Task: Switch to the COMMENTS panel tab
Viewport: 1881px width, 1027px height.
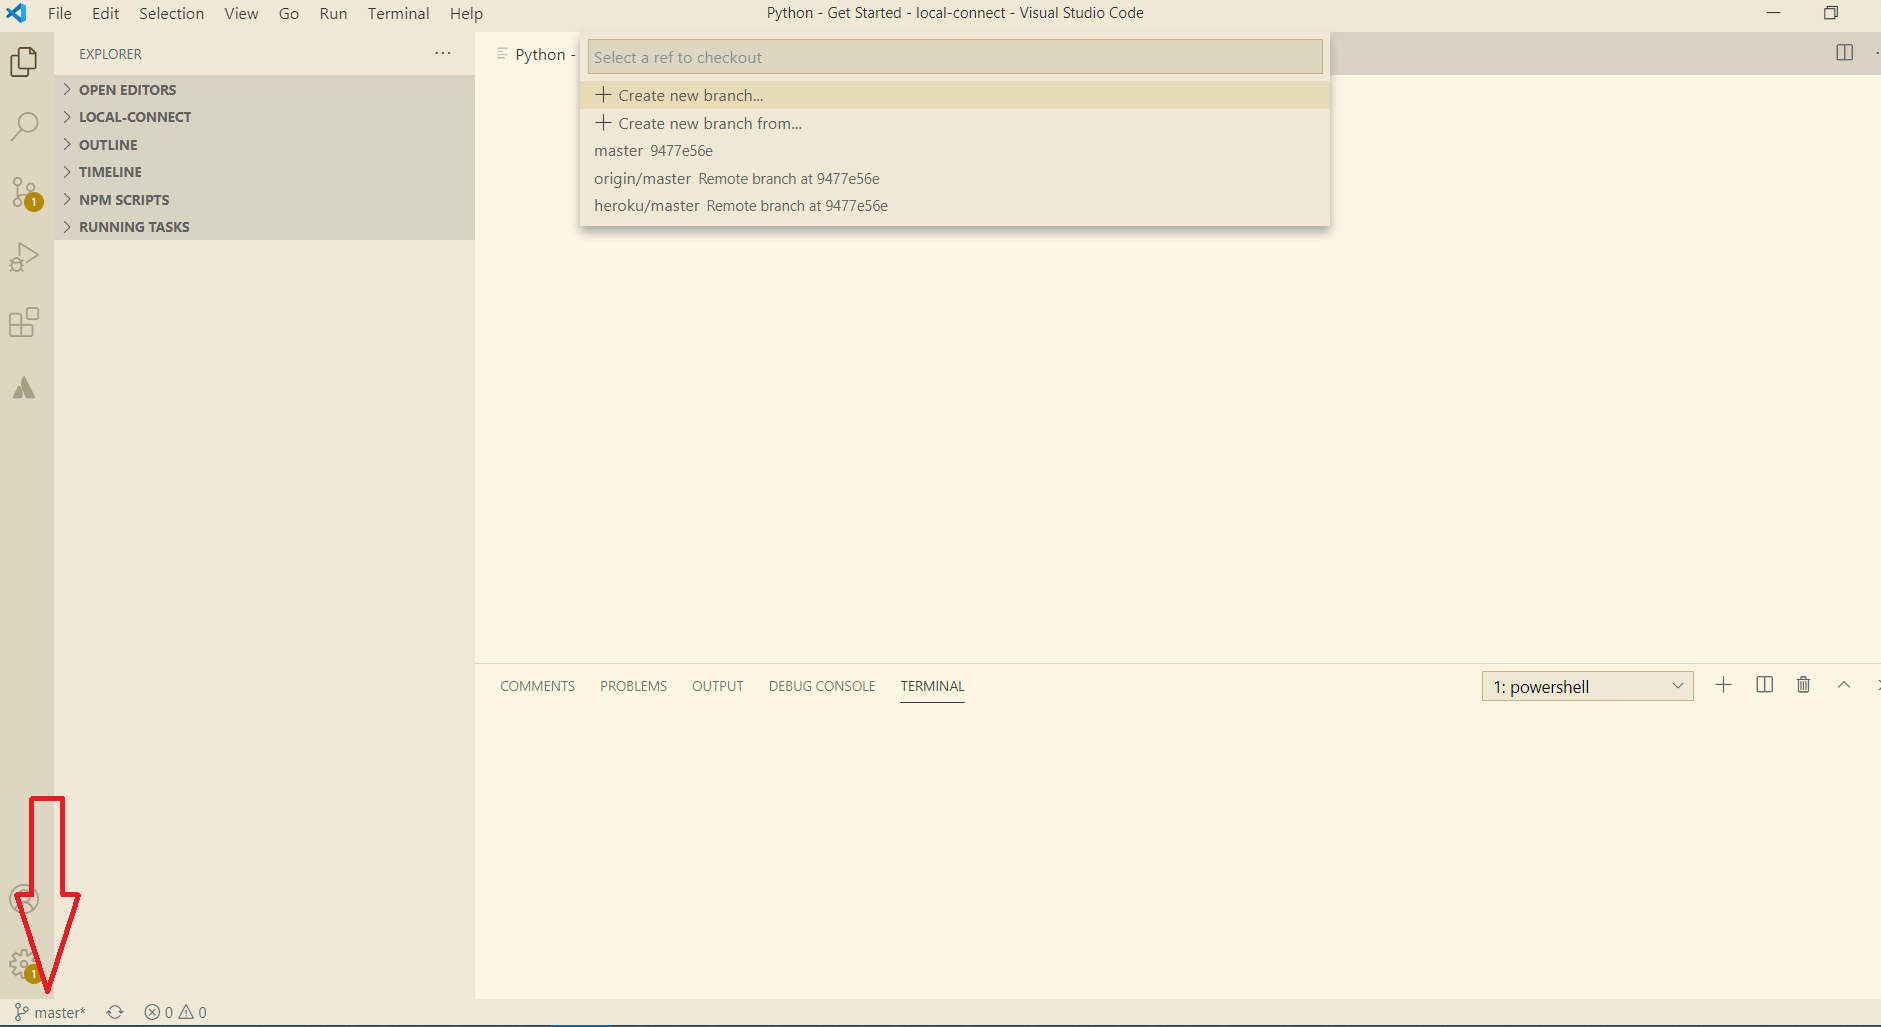Action: point(537,686)
